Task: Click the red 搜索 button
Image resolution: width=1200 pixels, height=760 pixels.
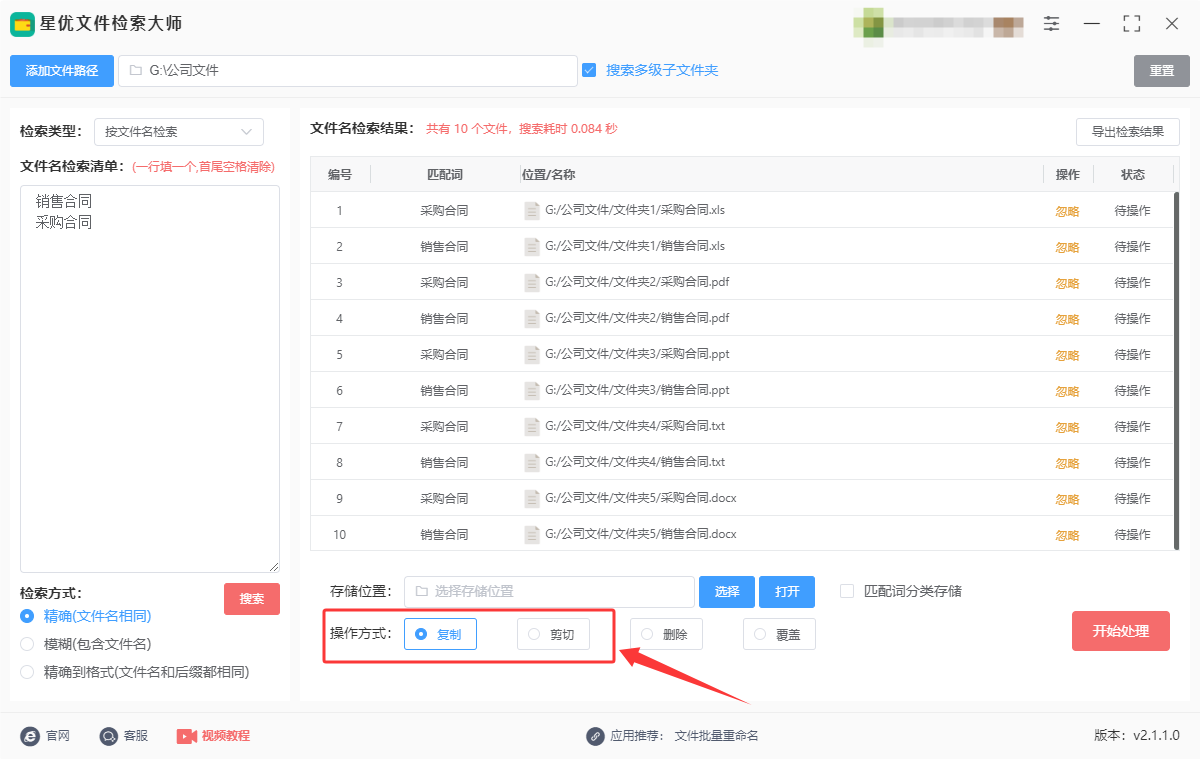Action: click(x=252, y=599)
